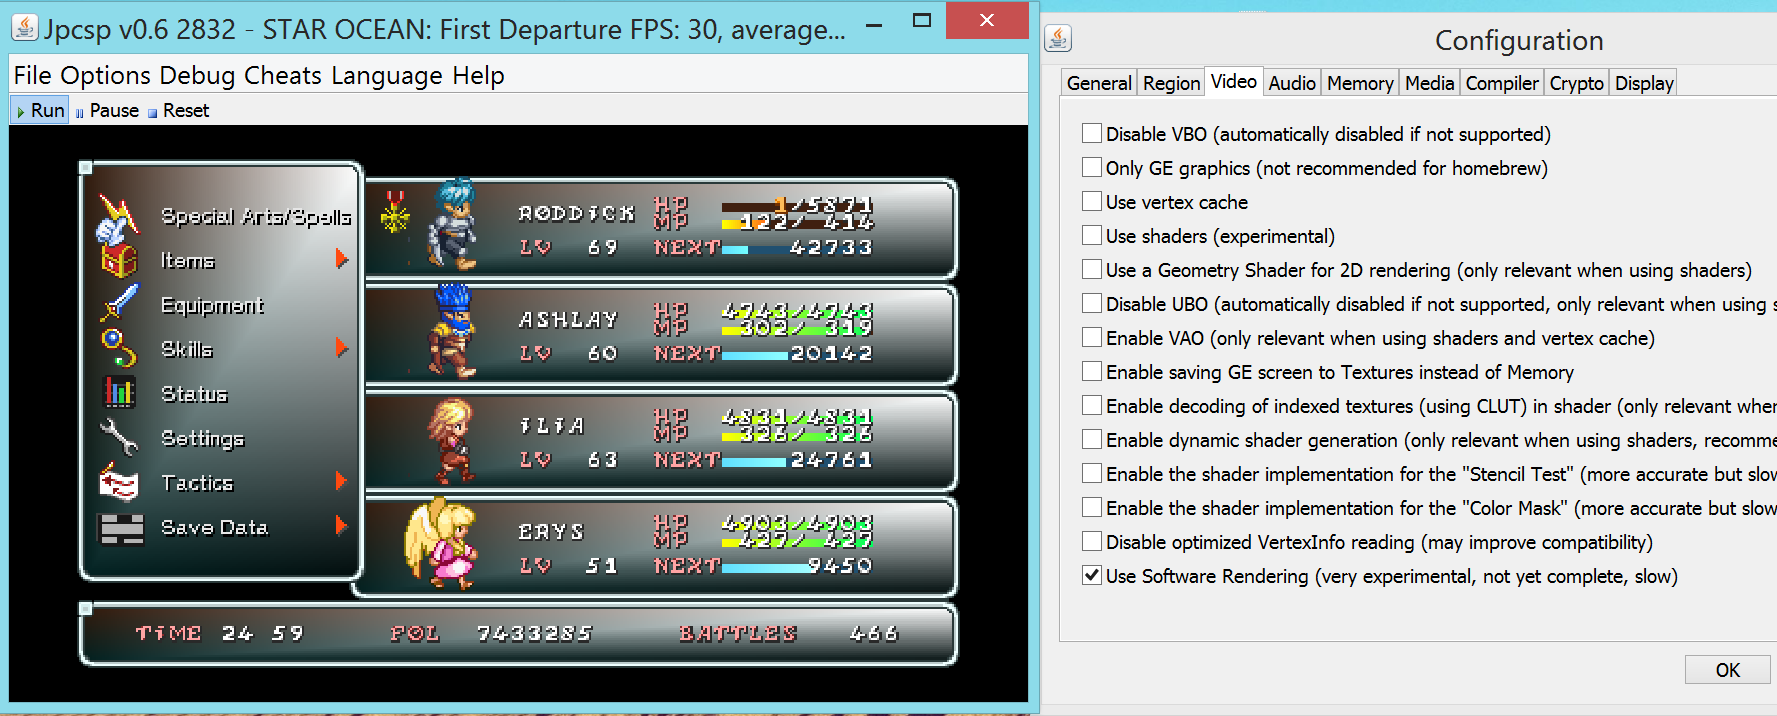Check Use shaders (experimental) option
Viewport: 1777px width, 716px height.
1092,236
